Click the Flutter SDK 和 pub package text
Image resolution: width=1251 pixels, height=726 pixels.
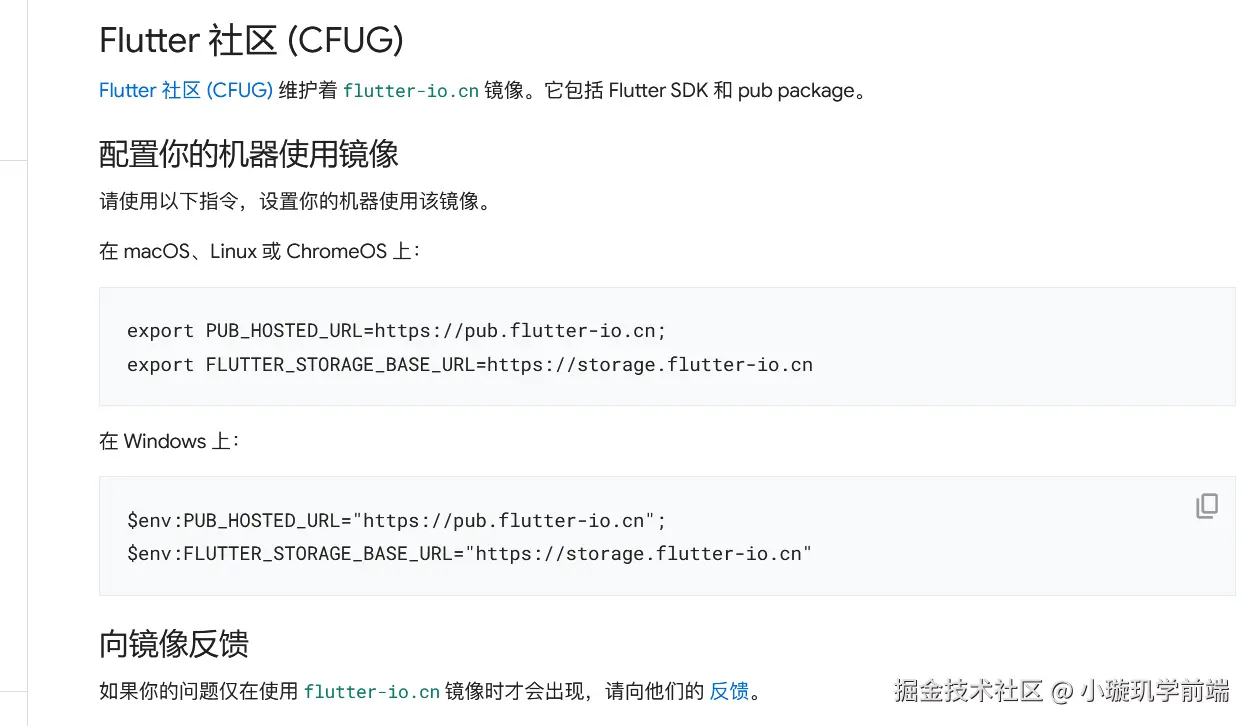click(736, 90)
